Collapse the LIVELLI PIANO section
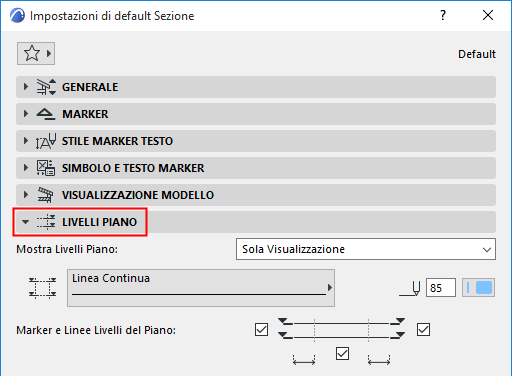 tap(25, 222)
